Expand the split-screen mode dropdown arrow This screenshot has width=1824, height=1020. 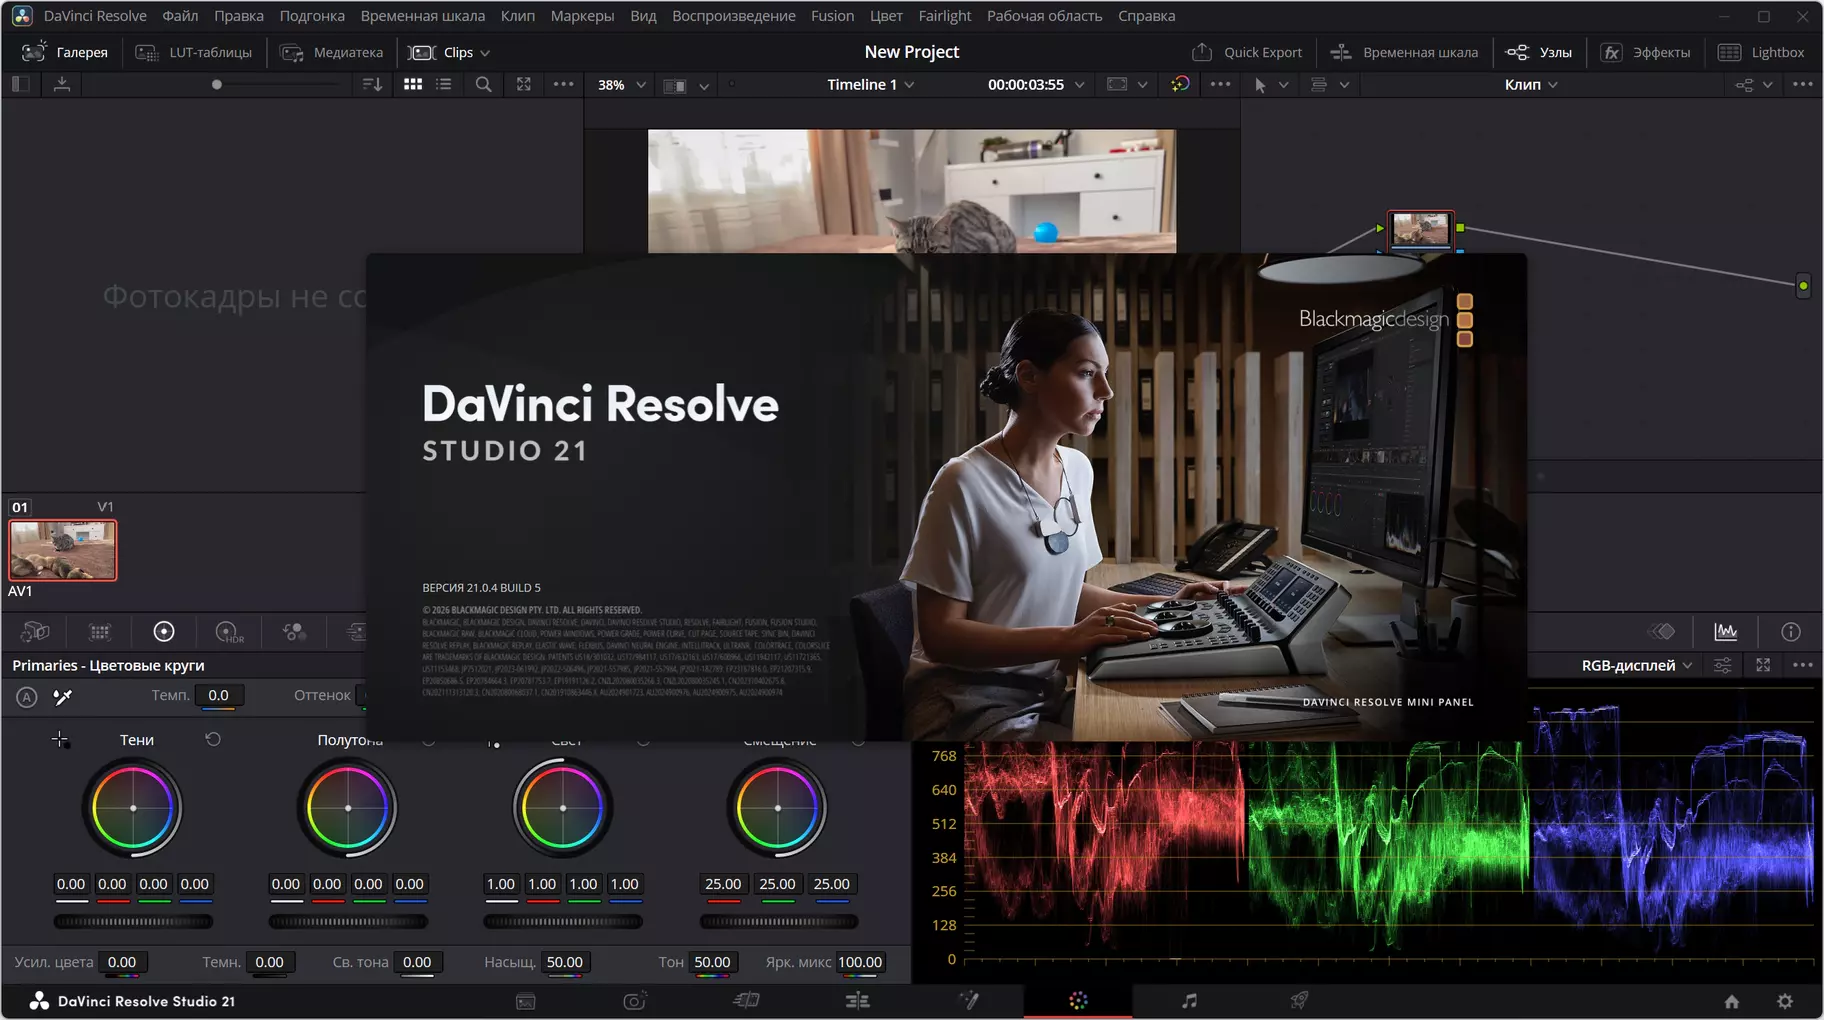704,86
